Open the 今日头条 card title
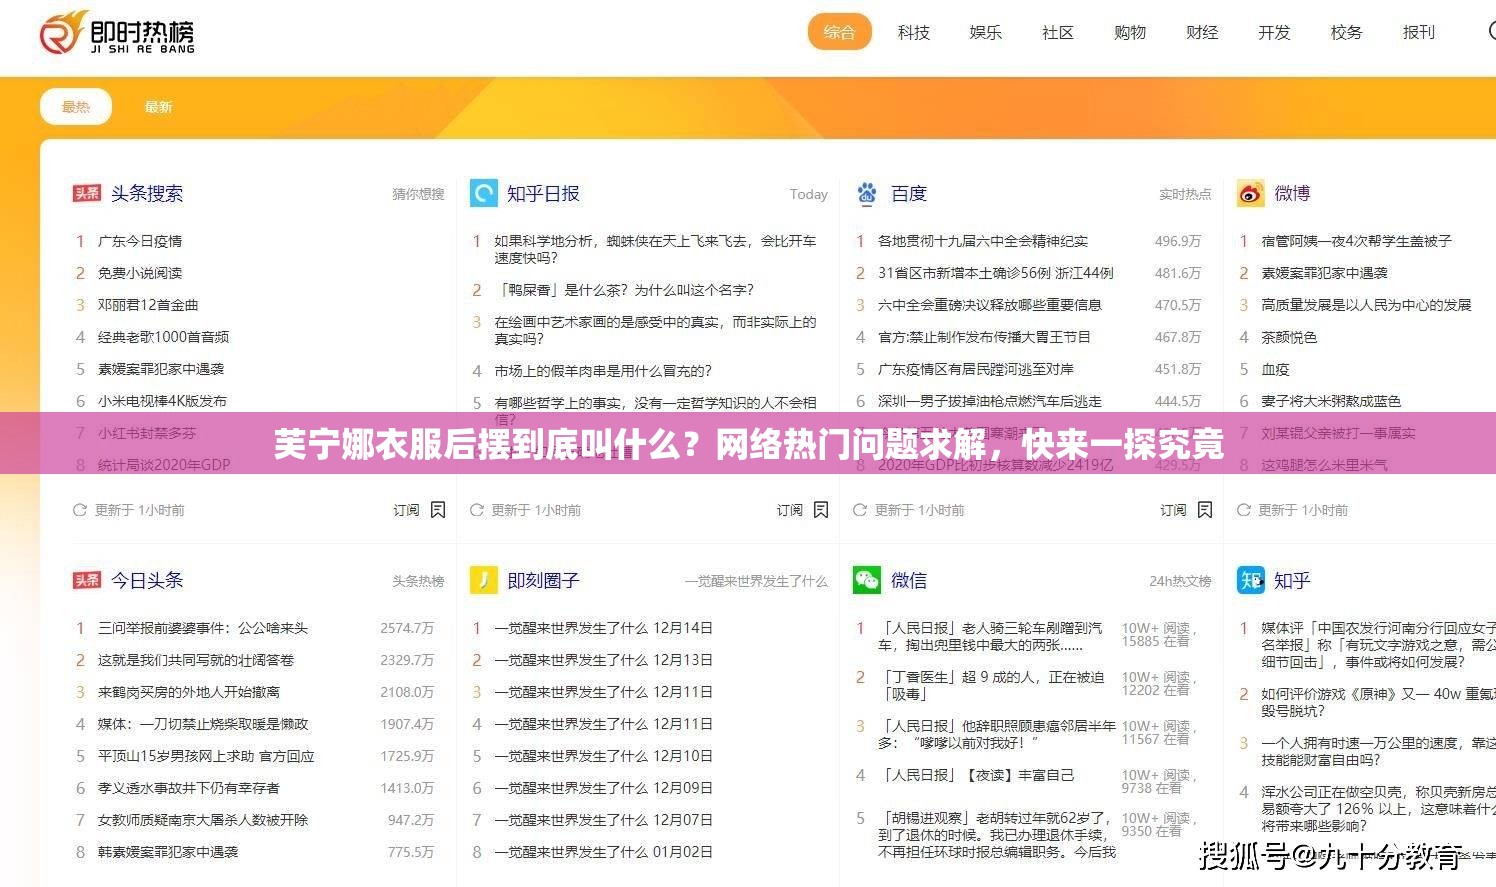 [147, 580]
